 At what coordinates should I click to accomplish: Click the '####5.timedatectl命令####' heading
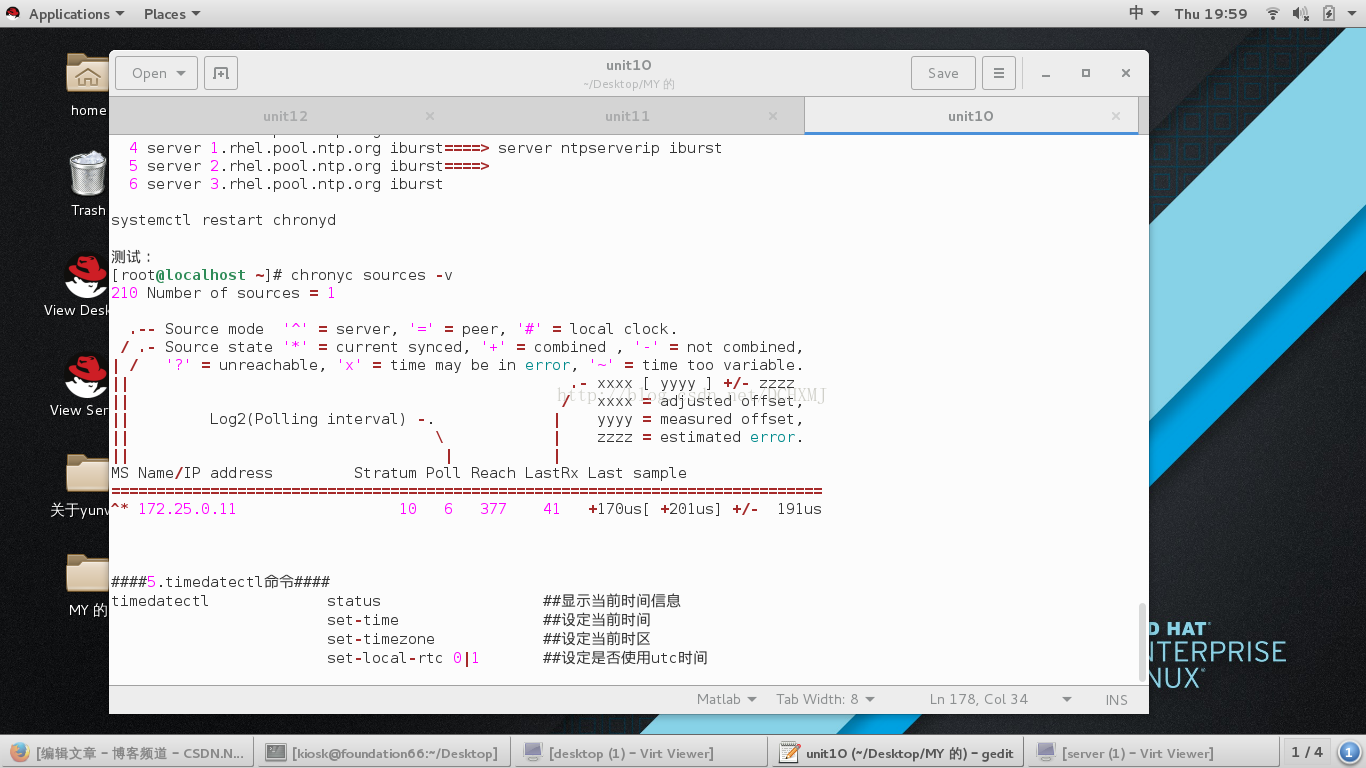[x=220, y=582]
